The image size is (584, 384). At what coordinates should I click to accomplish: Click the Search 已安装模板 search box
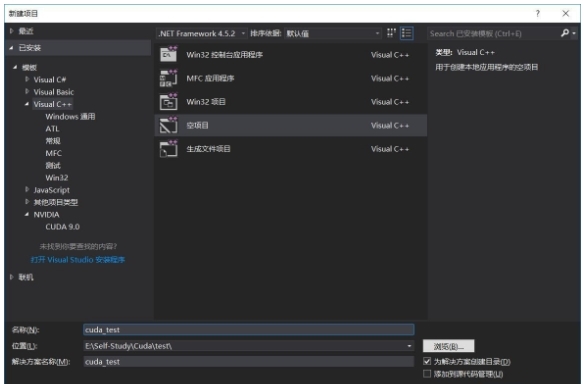coord(493,34)
